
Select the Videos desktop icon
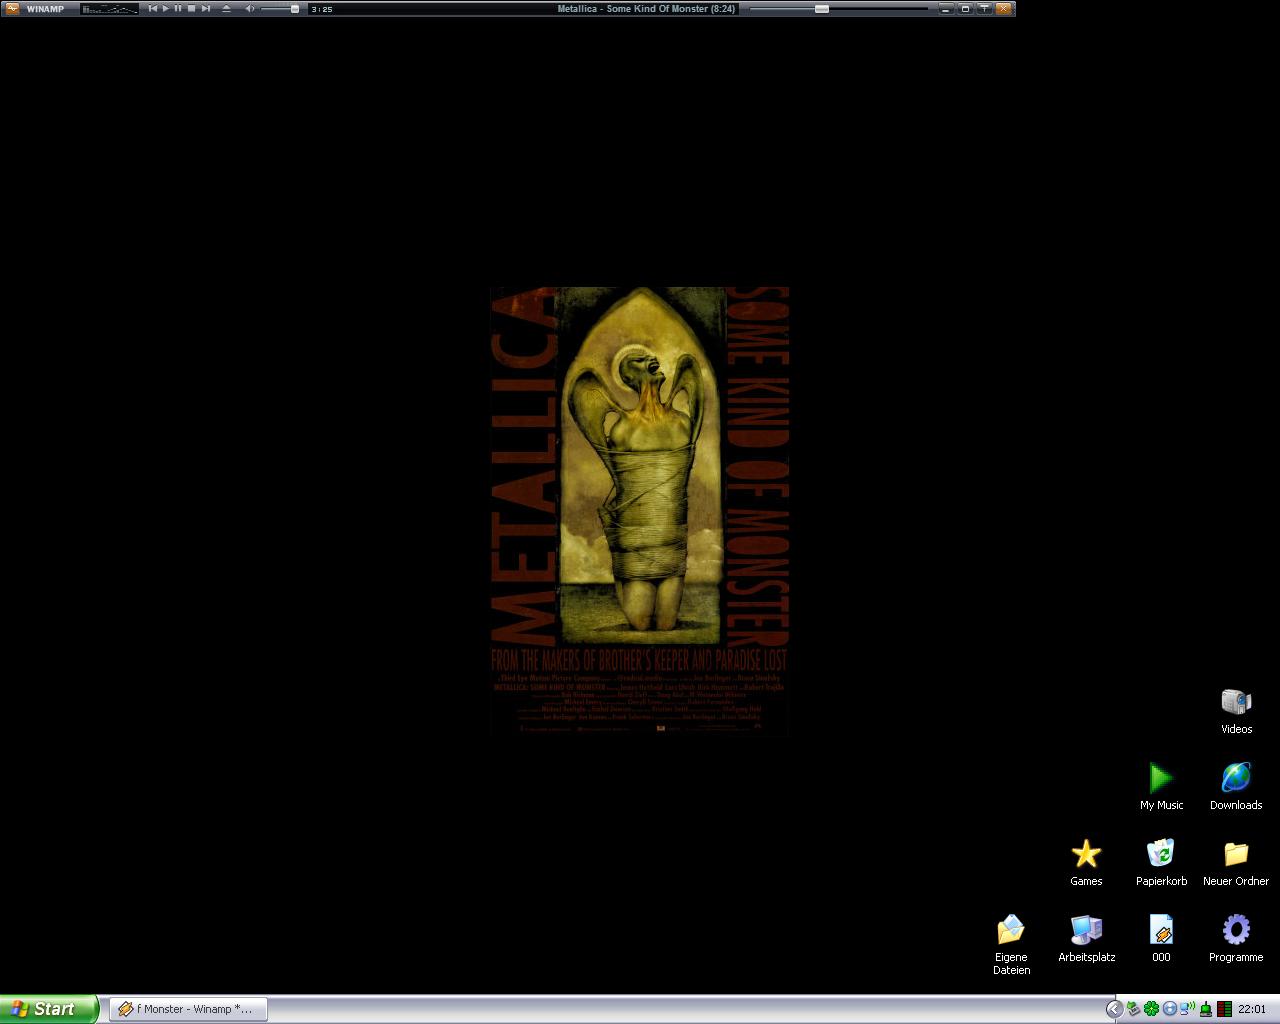1236,711
